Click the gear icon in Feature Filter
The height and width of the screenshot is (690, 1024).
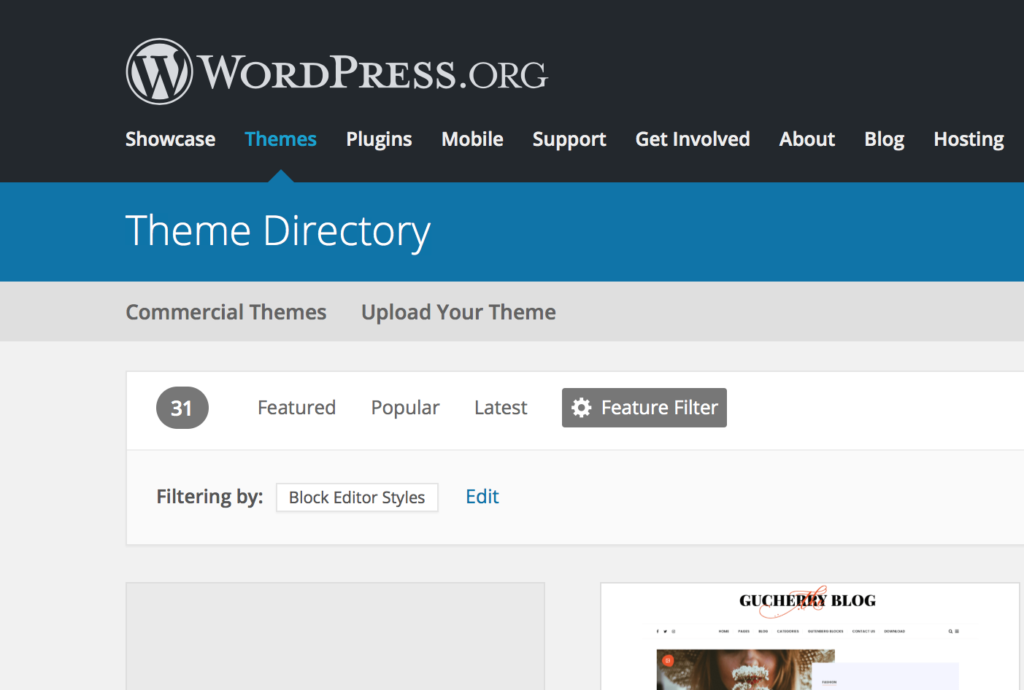tap(581, 408)
